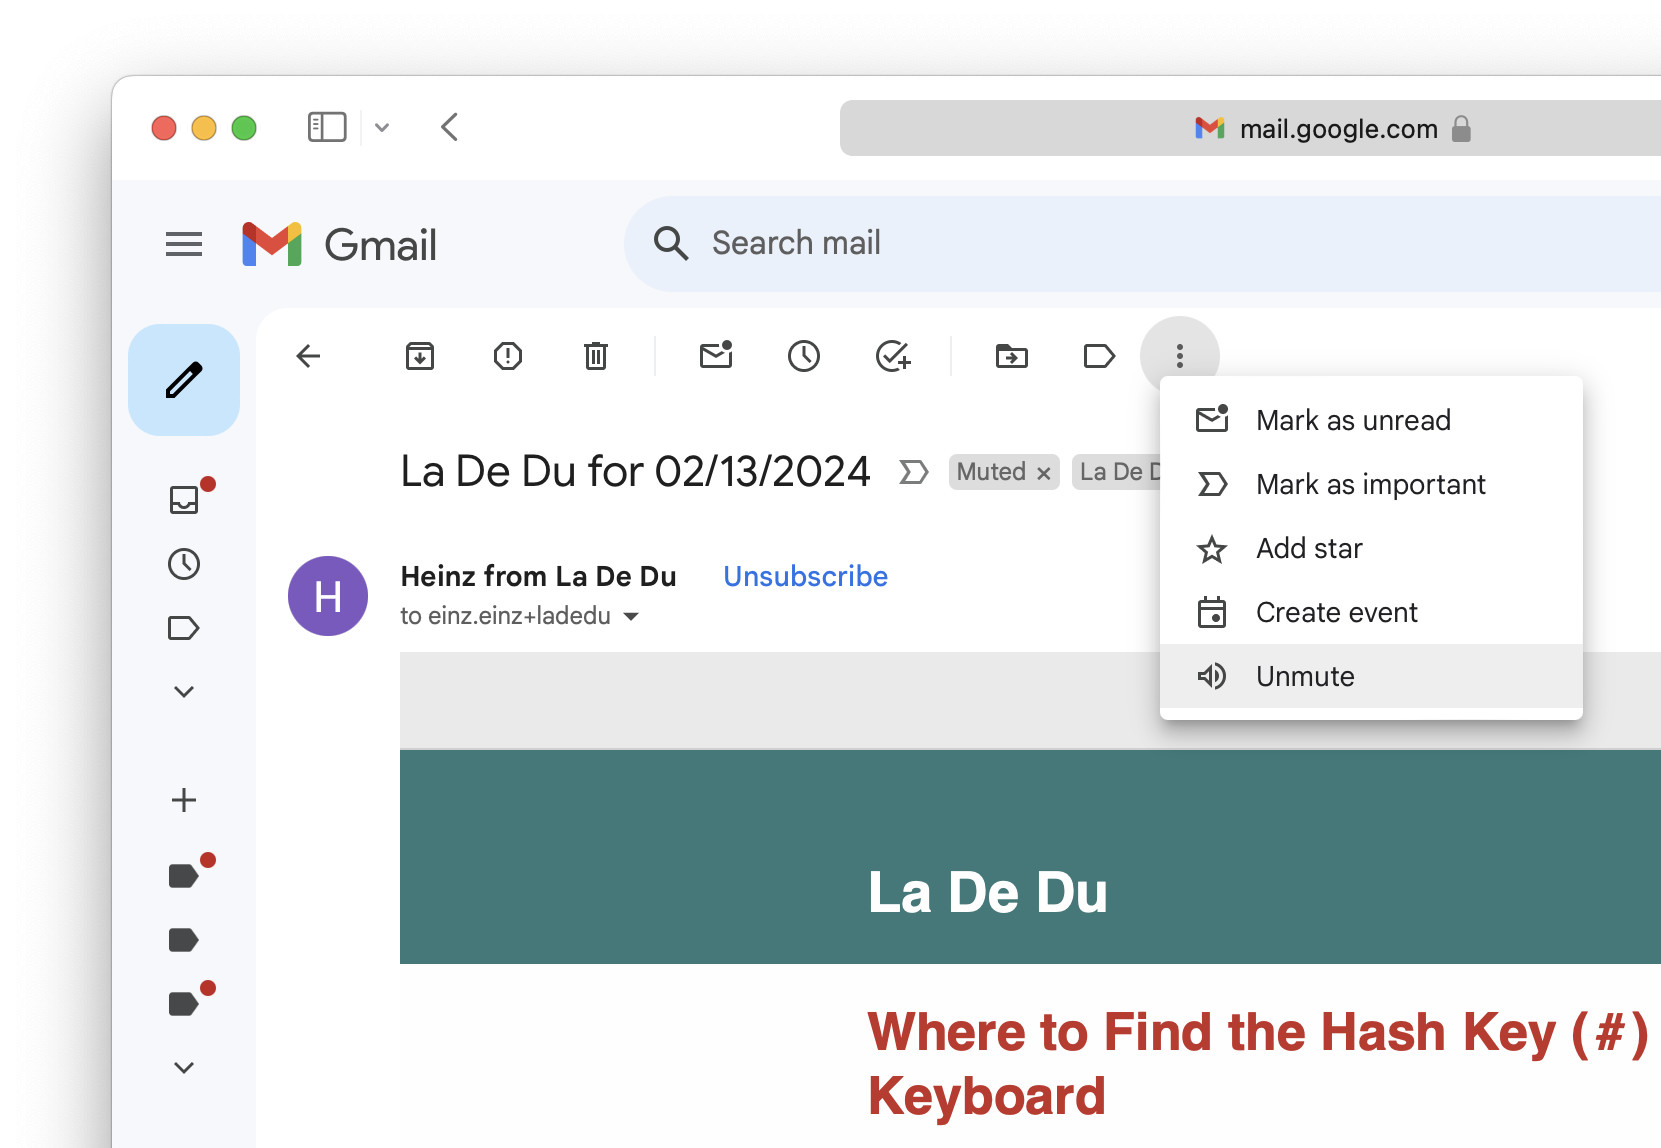Image resolution: width=1661 pixels, height=1148 pixels.
Task: Click the subject La De Du for 02/13/2024
Action: 635,472
